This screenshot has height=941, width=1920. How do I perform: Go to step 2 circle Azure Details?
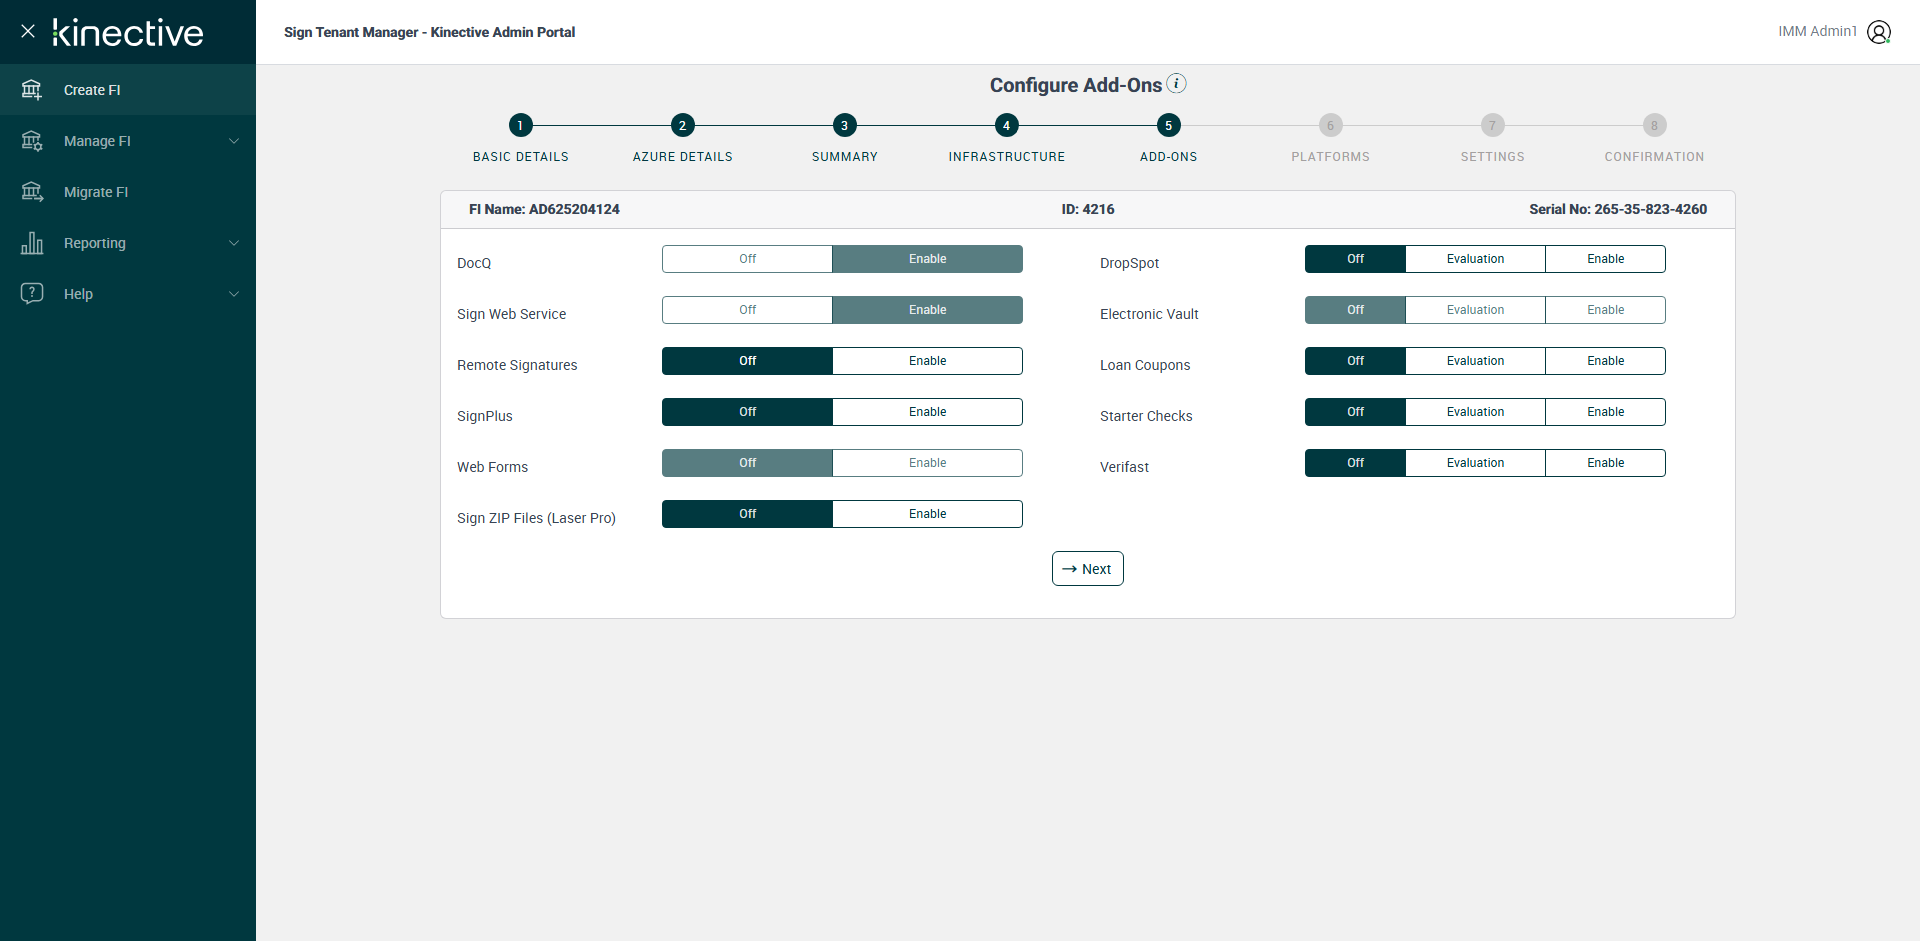pyautogui.click(x=682, y=125)
